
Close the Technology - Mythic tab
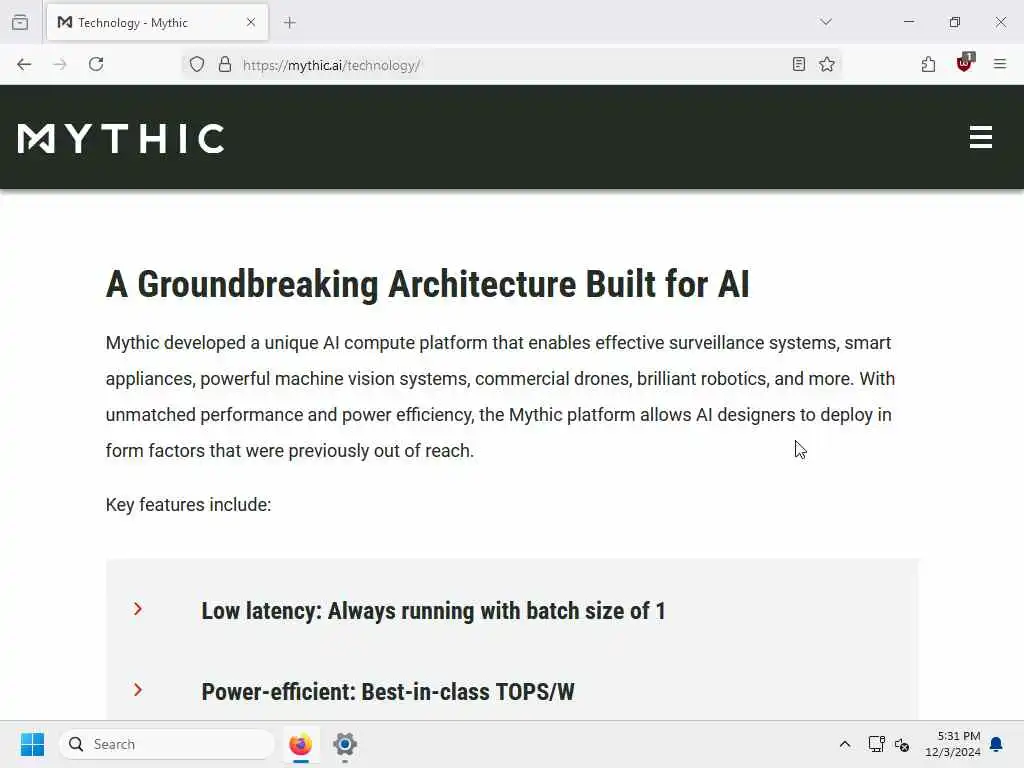(x=251, y=22)
